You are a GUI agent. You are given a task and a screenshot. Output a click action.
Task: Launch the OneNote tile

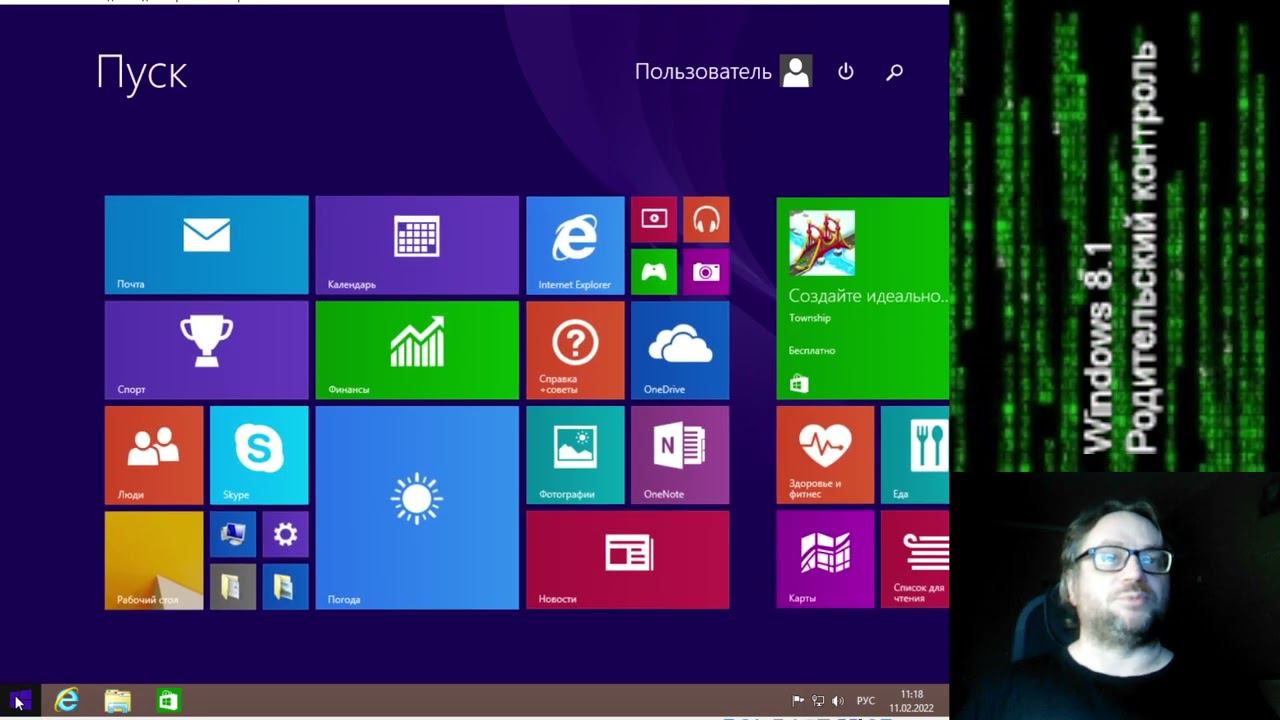point(680,455)
